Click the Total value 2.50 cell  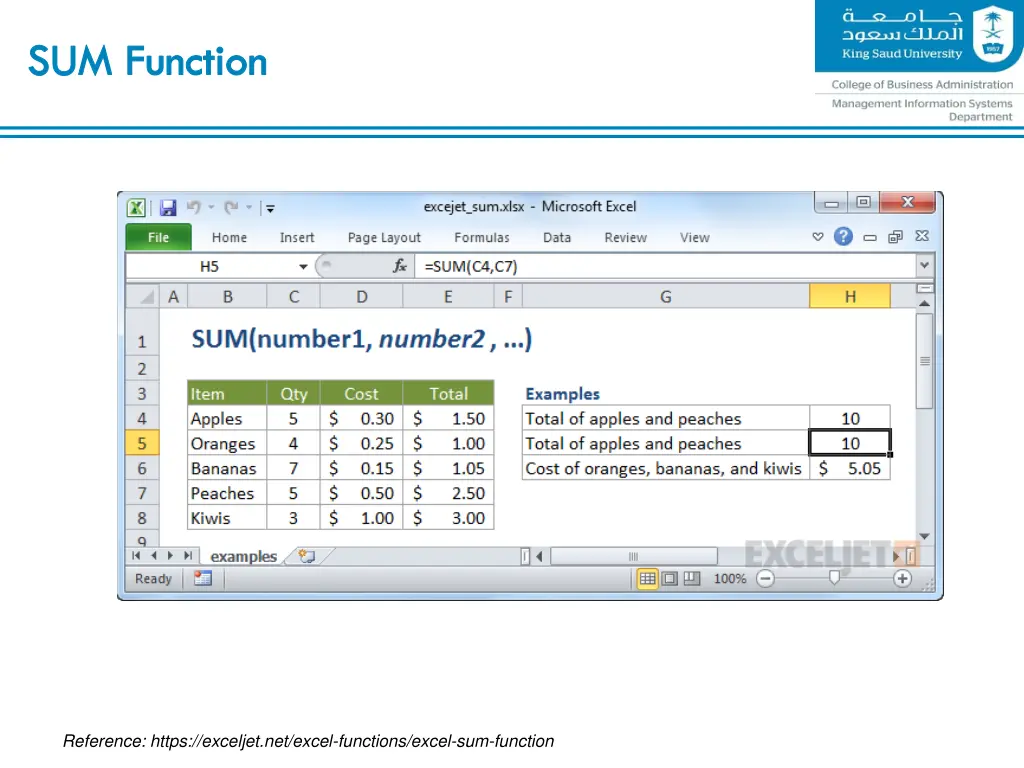coord(448,493)
